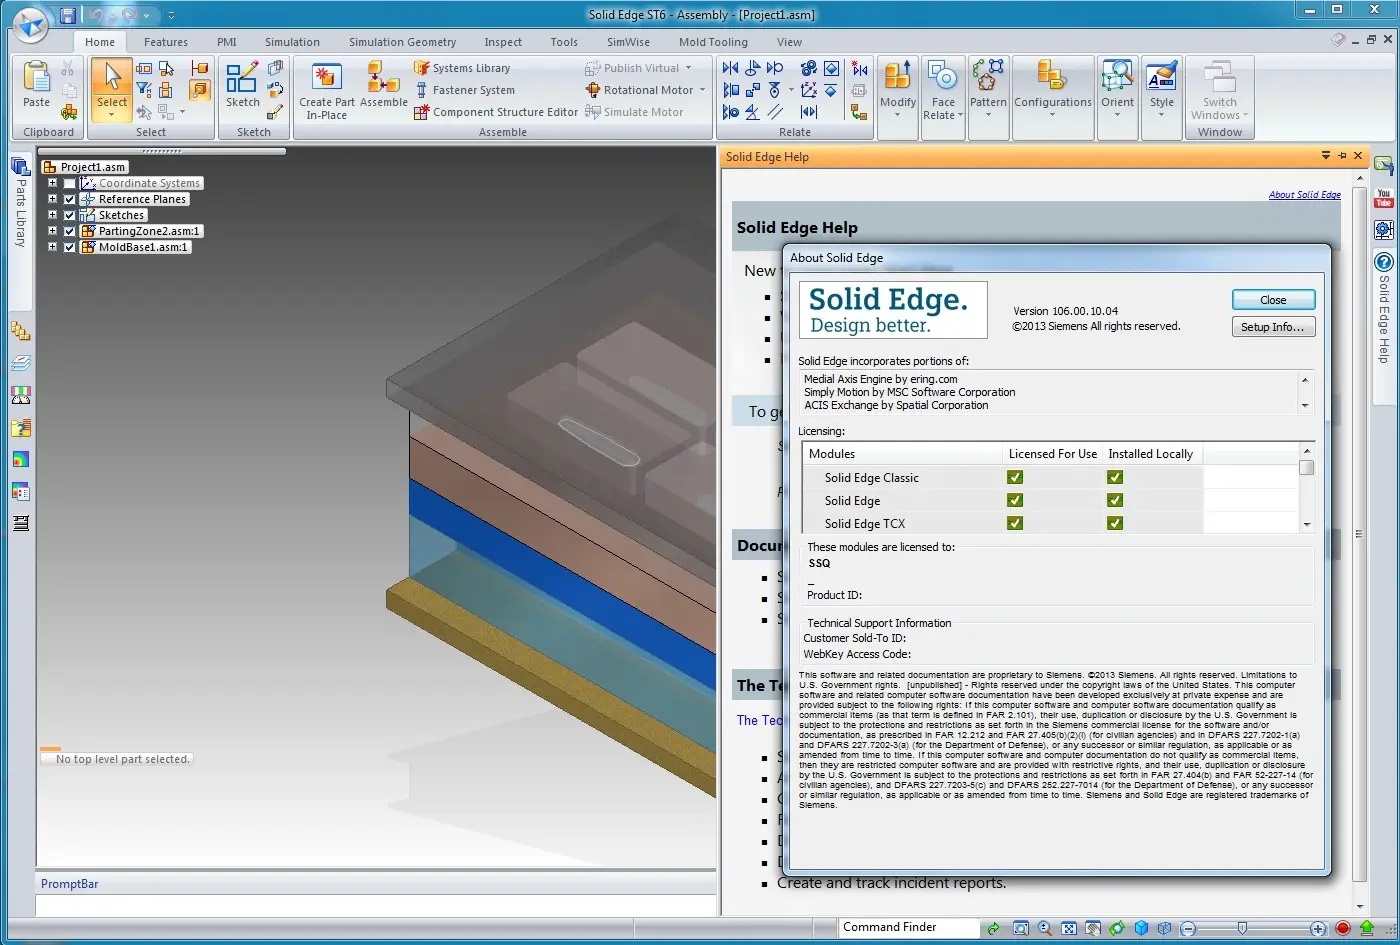Click the Sketch tool icon
Viewport: 1400px width, 945px height.
pyautogui.click(x=242, y=78)
